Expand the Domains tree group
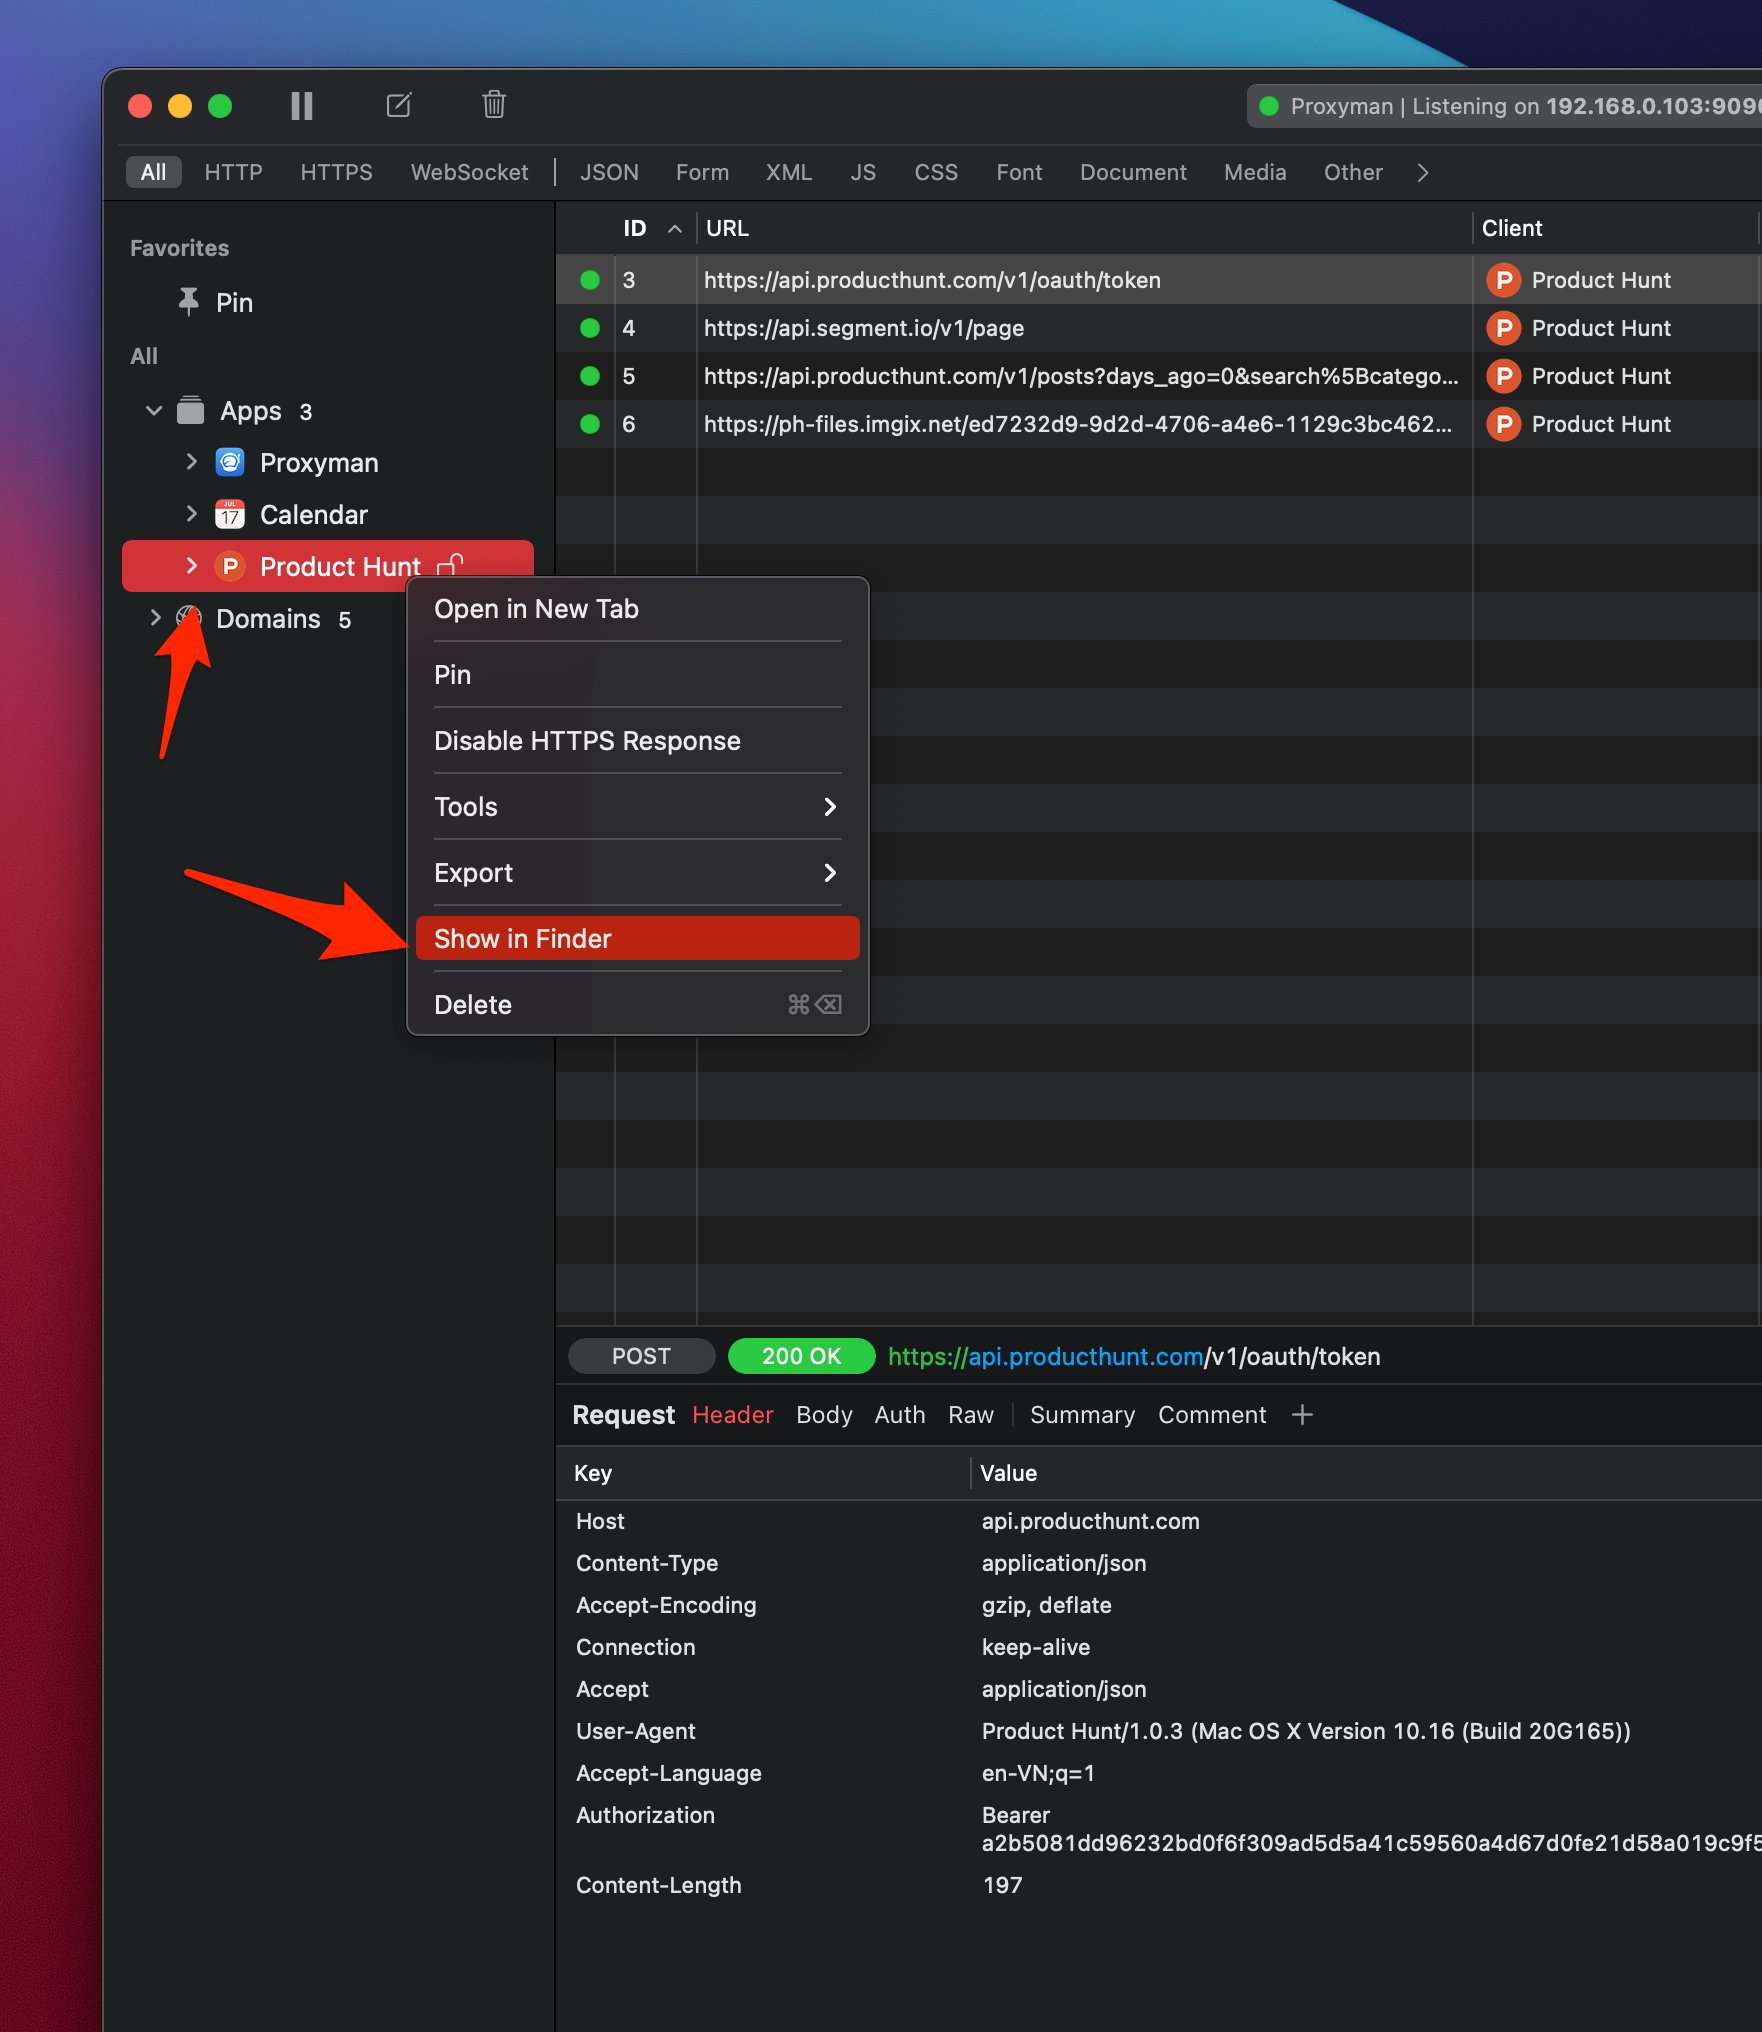This screenshot has height=2032, width=1762. click(x=155, y=618)
